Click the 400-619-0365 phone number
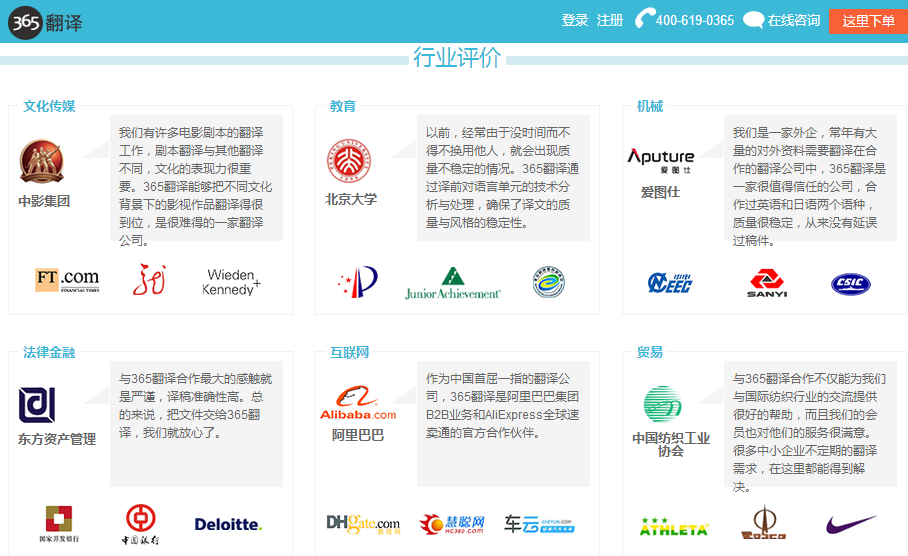Screen dimensions: 908x556 (694, 21)
